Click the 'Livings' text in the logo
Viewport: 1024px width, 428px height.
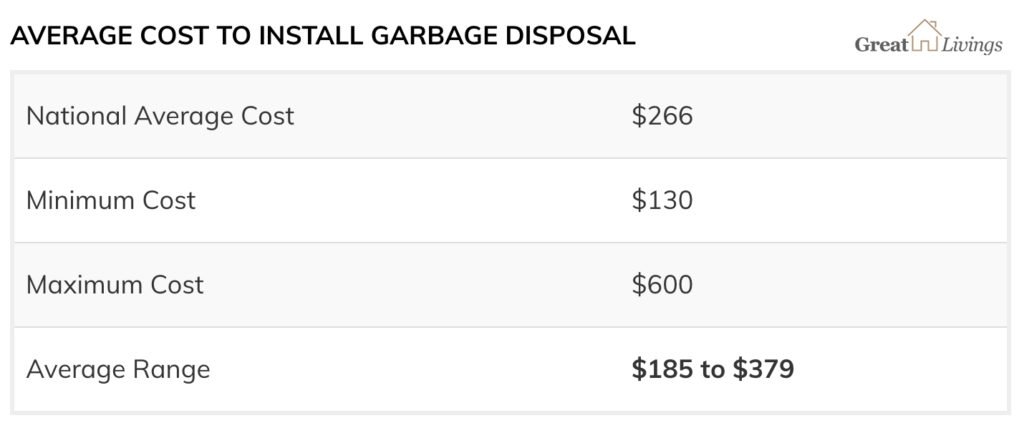972,45
